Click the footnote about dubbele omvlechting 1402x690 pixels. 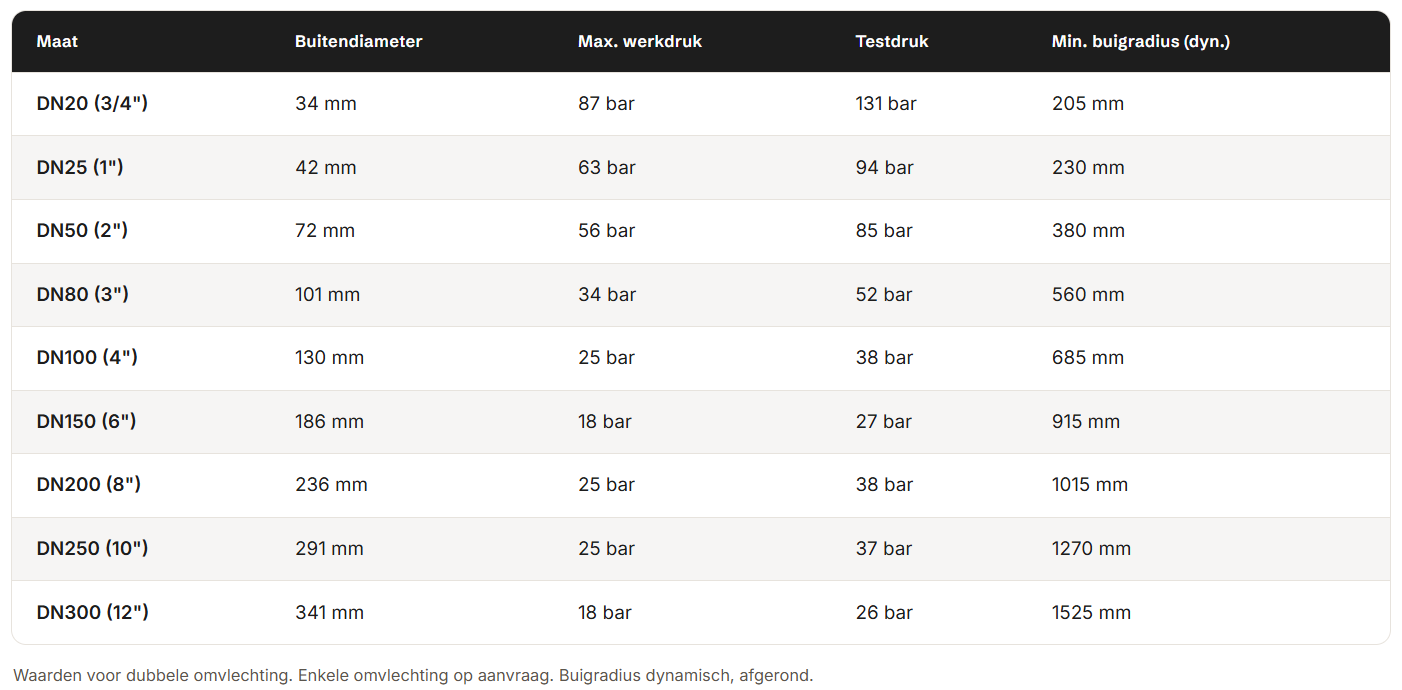coord(413,675)
